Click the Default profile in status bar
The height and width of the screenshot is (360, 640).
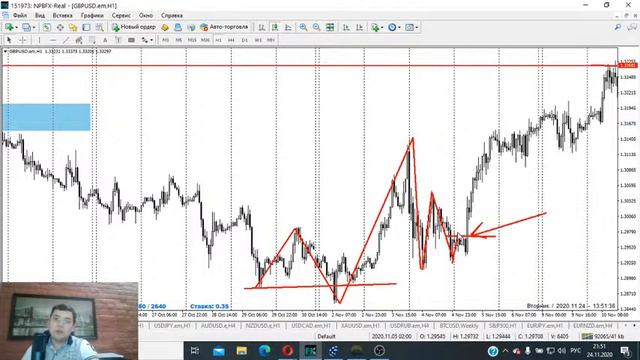(326, 337)
